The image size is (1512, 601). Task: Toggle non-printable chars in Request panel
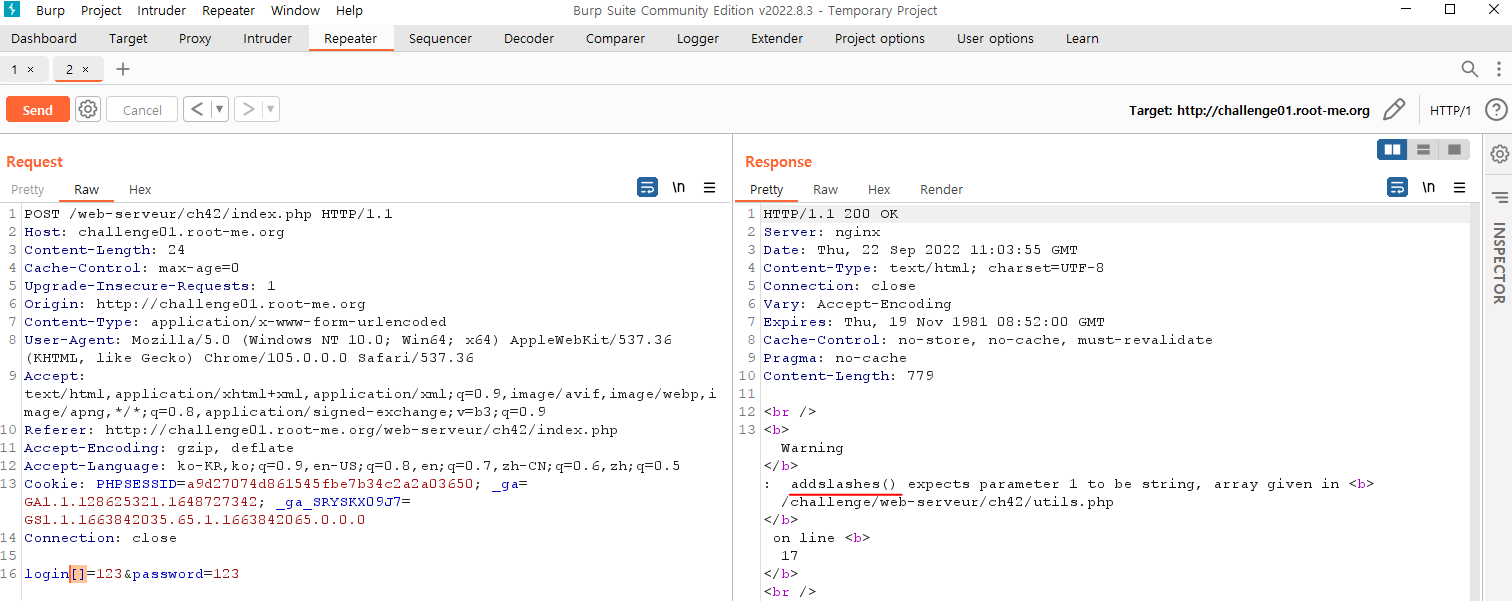[678, 187]
